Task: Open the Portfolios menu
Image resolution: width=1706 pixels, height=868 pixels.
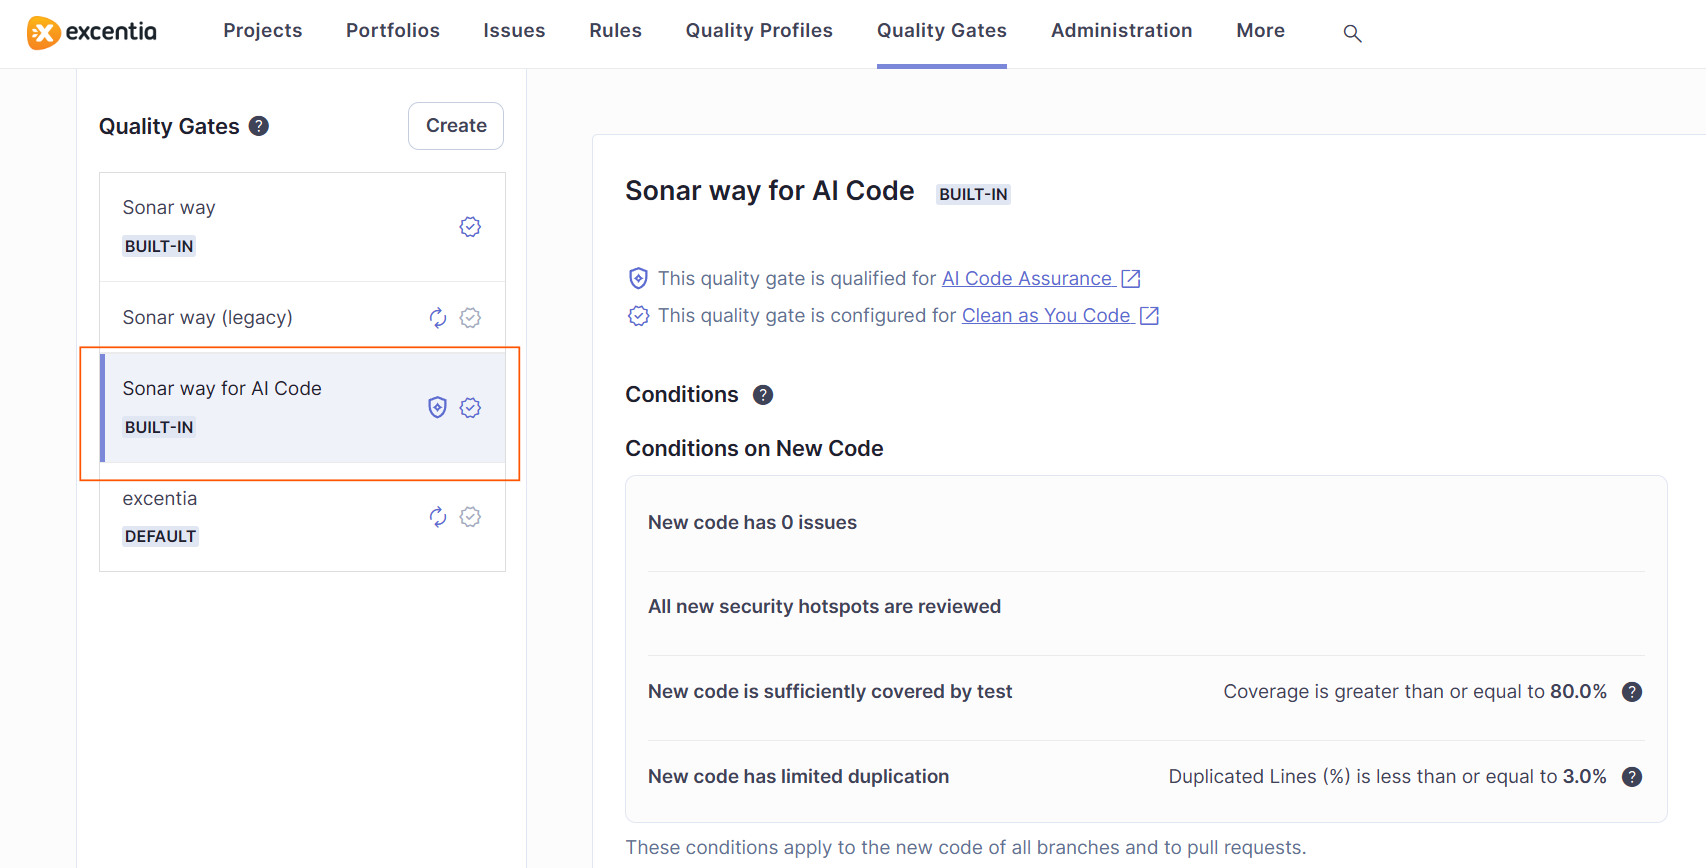Action: point(393,31)
